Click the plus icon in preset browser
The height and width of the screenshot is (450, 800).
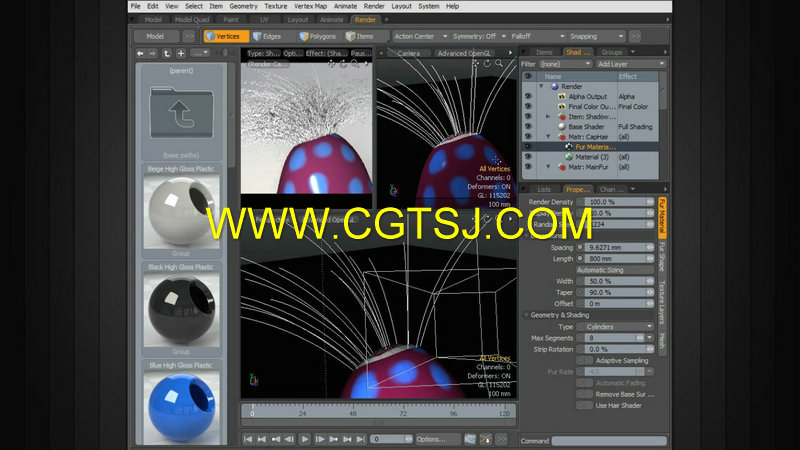tap(181, 53)
